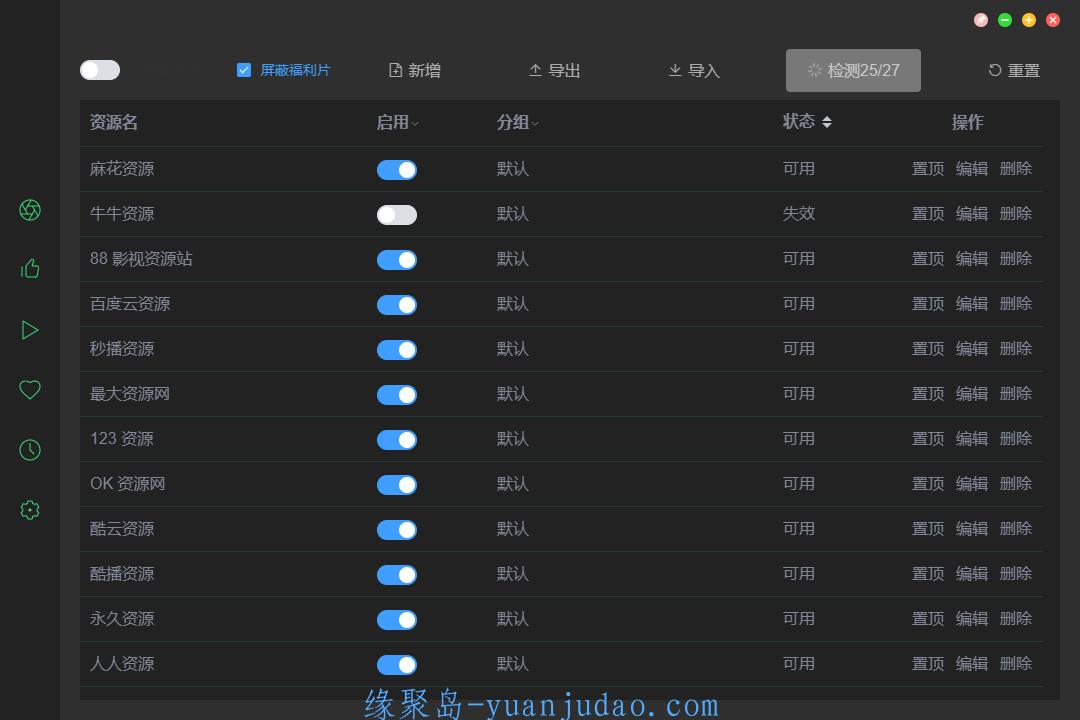Select the 最大资源网 name cell
The width and height of the screenshot is (1080, 720).
coord(130,393)
